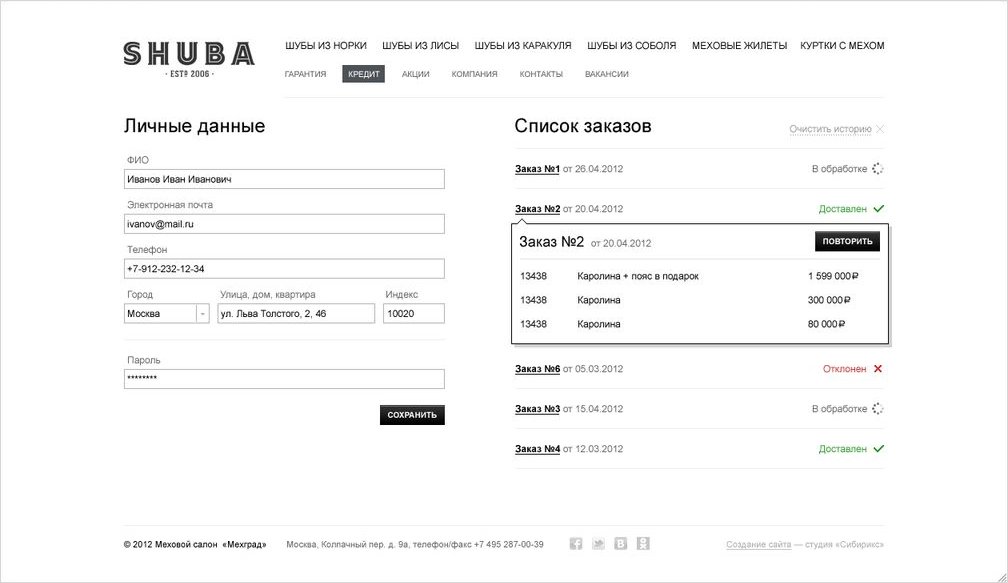Open Шубы из лисы menu
Image resolution: width=1008 pixels, height=583 pixels.
[x=420, y=46]
